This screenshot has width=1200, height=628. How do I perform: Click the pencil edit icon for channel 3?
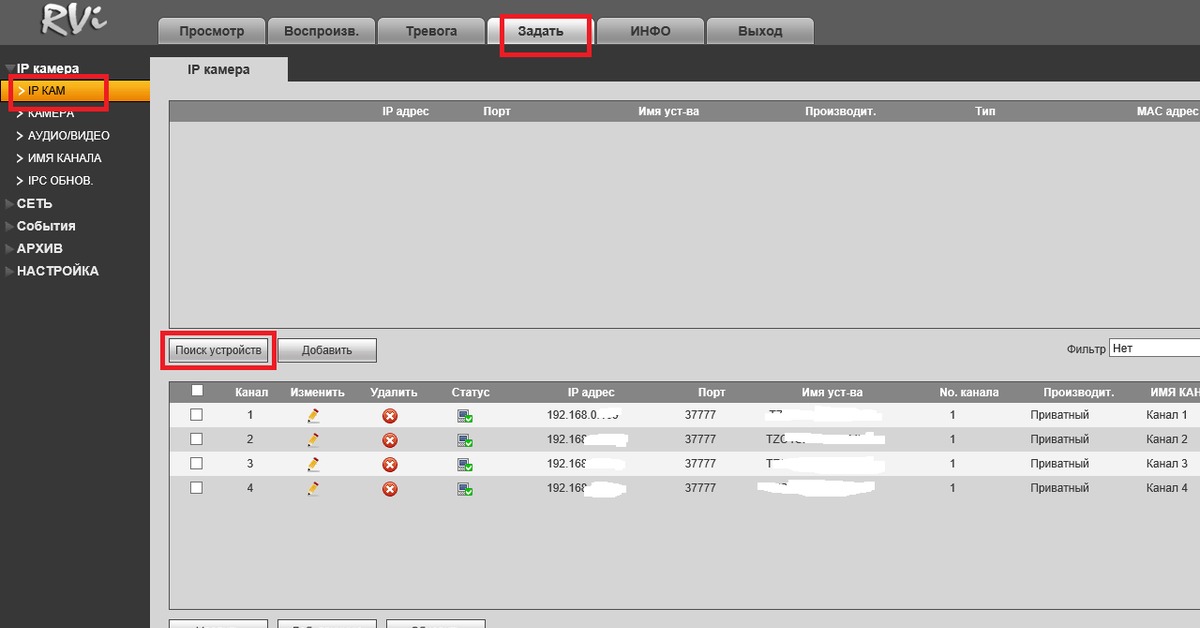(313, 464)
